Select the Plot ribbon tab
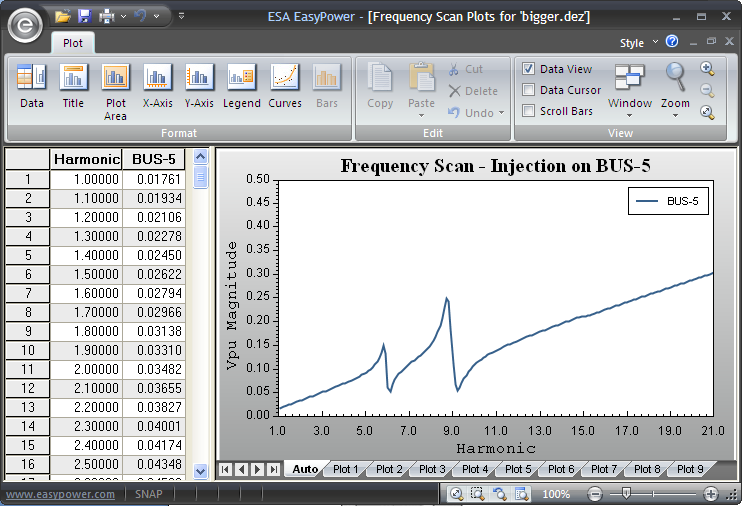This screenshot has width=742, height=506. coord(73,43)
